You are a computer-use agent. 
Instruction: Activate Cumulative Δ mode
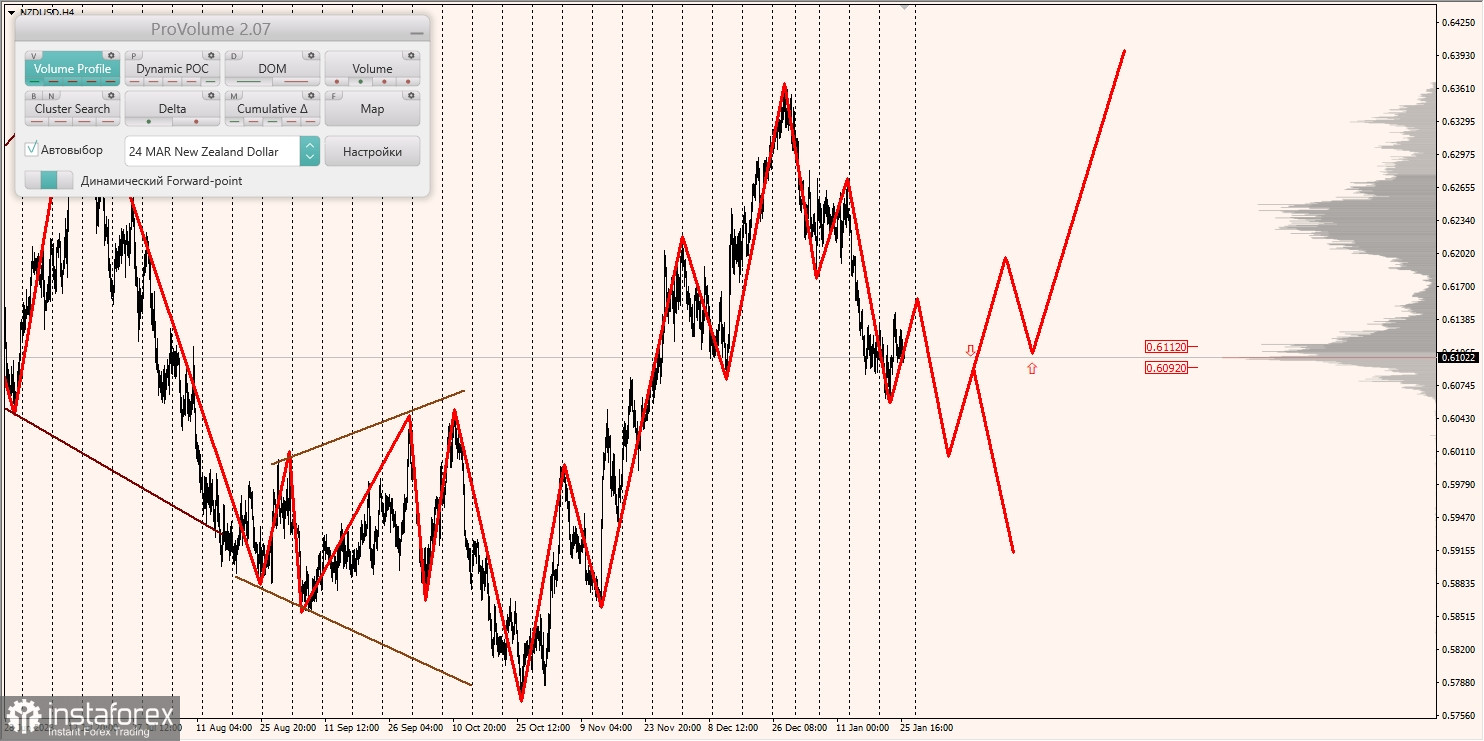272,109
